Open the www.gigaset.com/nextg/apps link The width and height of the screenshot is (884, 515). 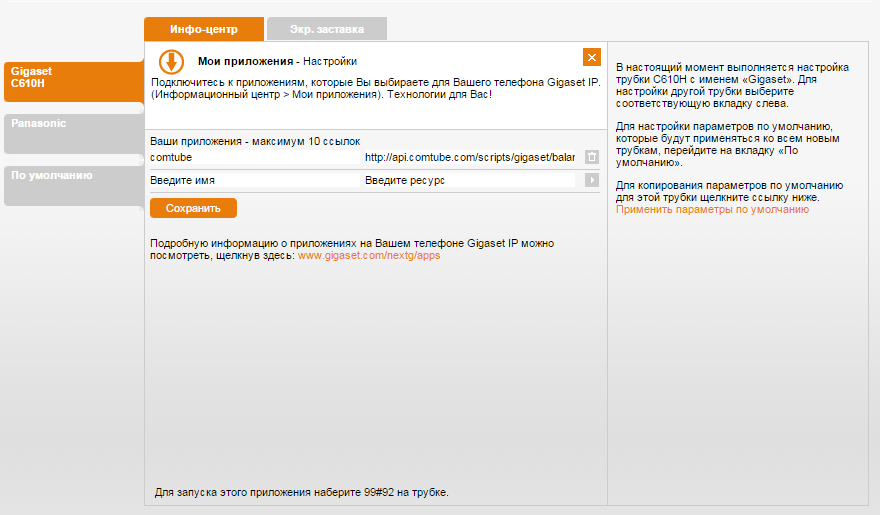(369, 256)
